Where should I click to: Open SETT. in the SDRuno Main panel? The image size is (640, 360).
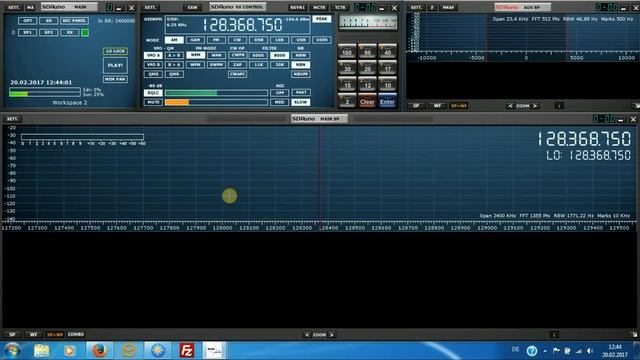[x=13, y=7]
